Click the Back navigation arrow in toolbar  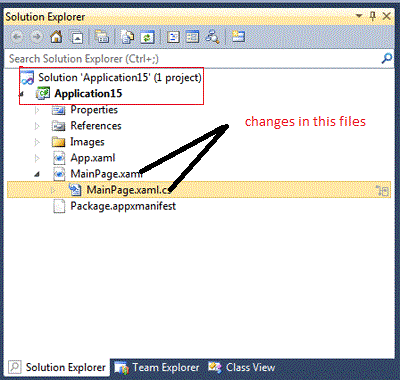coord(17,37)
